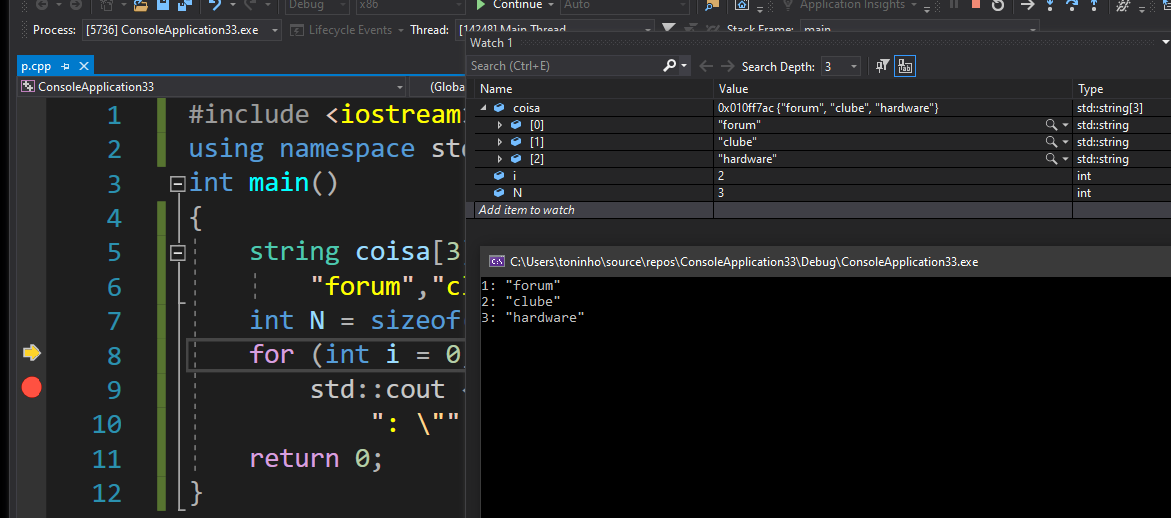Expand the [2] element row
This screenshot has width=1171, height=518.
pos(500,159)
